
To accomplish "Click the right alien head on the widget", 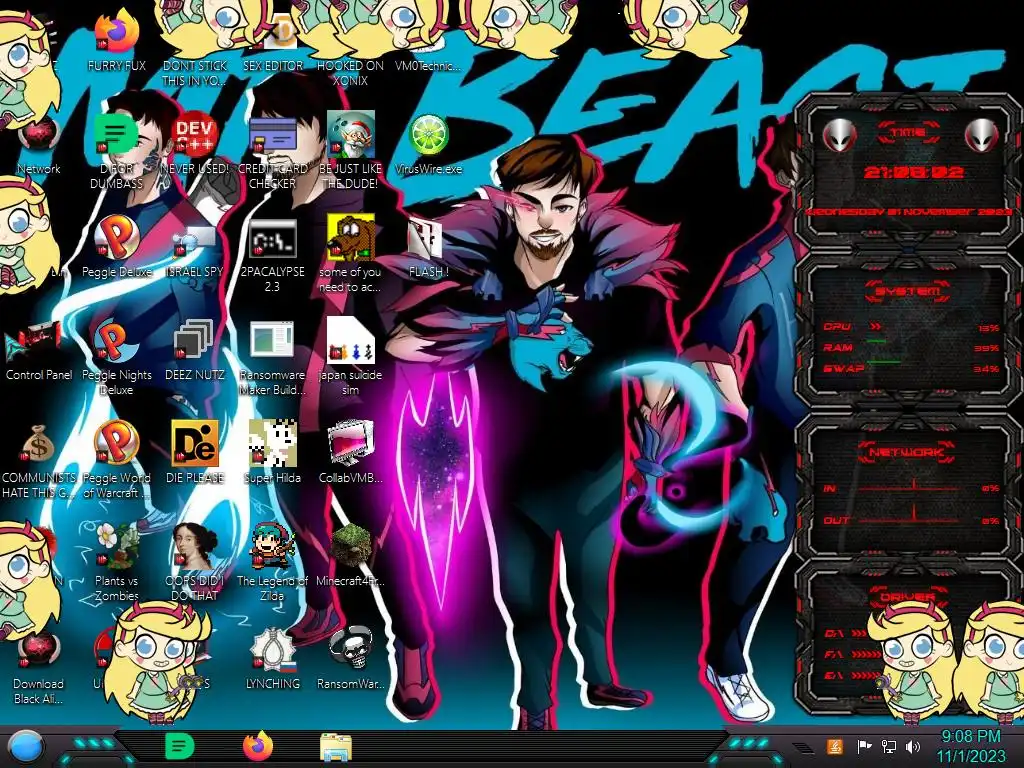I will click(982, 135).
